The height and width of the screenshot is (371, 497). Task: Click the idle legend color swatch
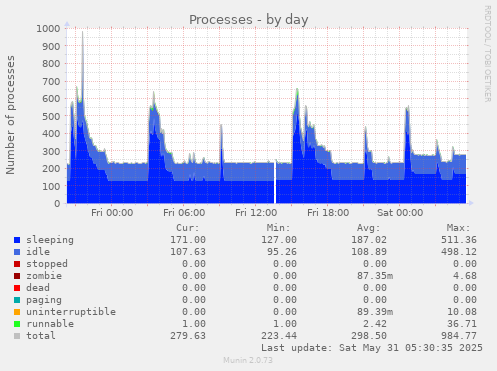17,252
